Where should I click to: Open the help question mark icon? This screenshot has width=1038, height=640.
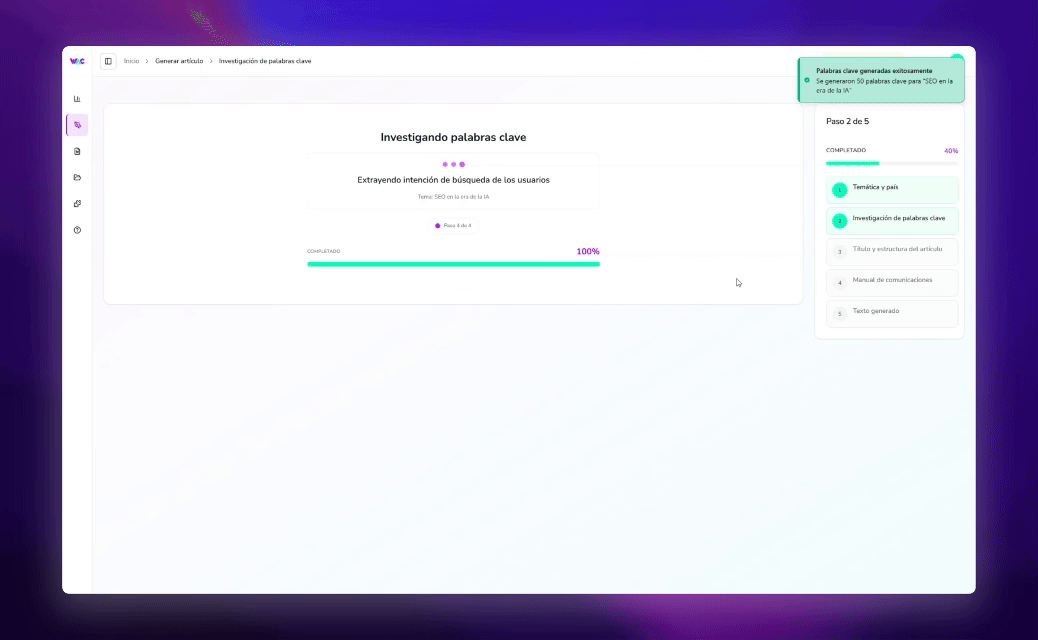point(77,230)
